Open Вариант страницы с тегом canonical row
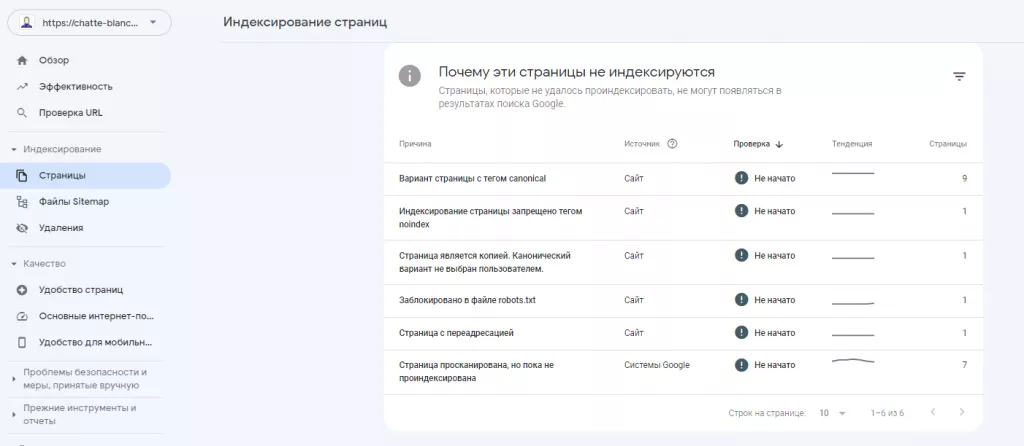Viewport: 1024px width, 446px height. tap(683, 178)
